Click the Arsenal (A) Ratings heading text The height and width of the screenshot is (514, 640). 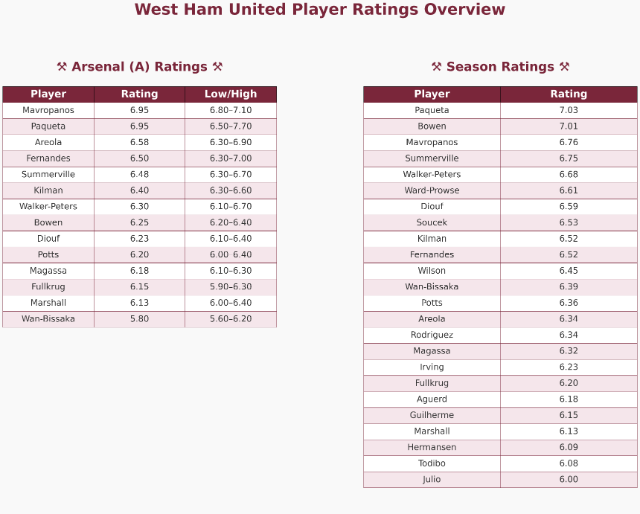(x=139, y=67)
